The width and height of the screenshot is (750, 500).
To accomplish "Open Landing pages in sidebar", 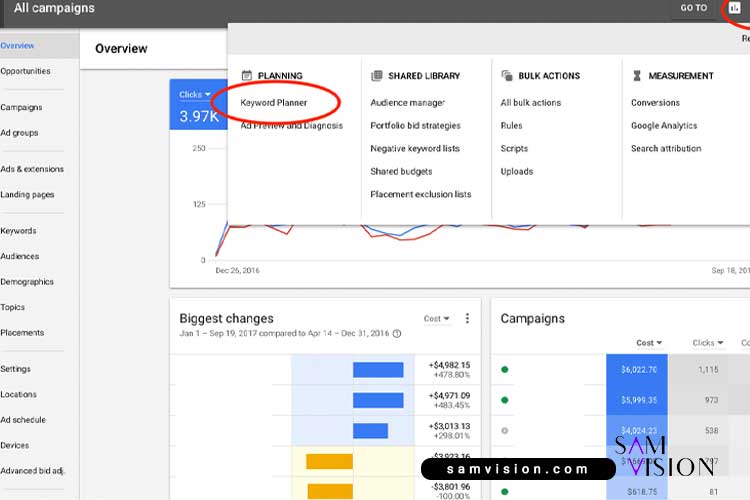I will 27,194.
